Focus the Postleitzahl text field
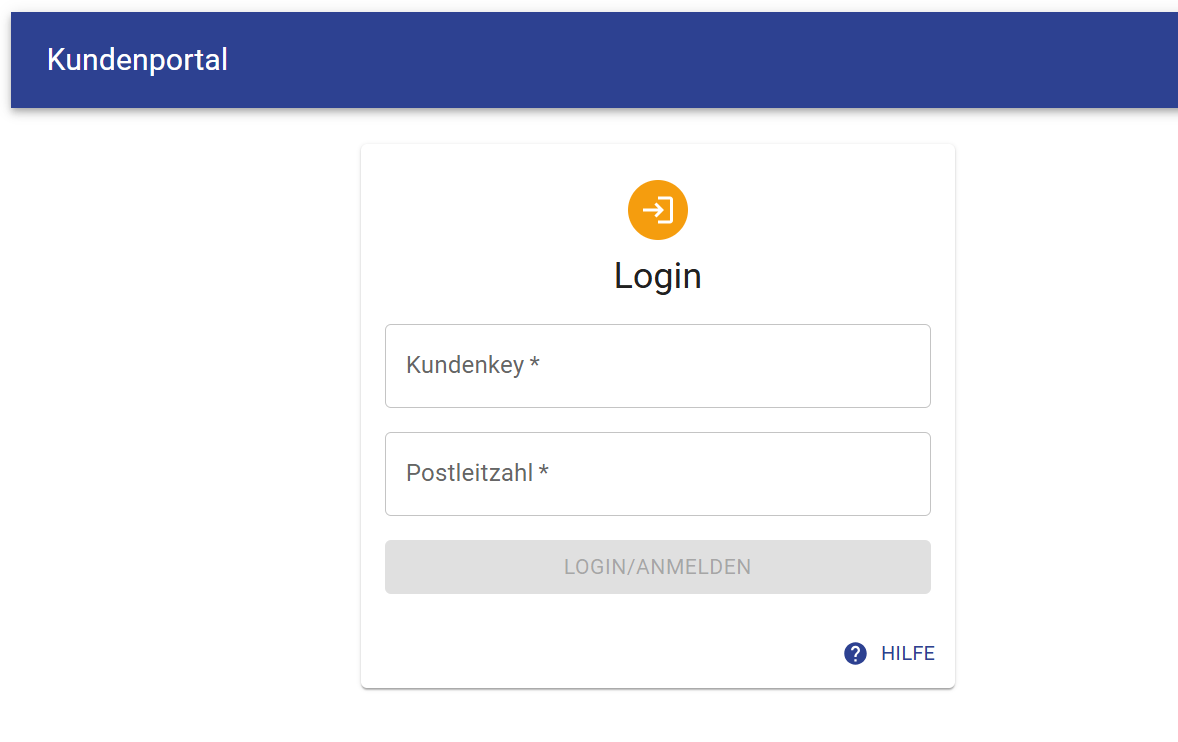The width and height of the screenshot is (1178, 742). (657, 474)
